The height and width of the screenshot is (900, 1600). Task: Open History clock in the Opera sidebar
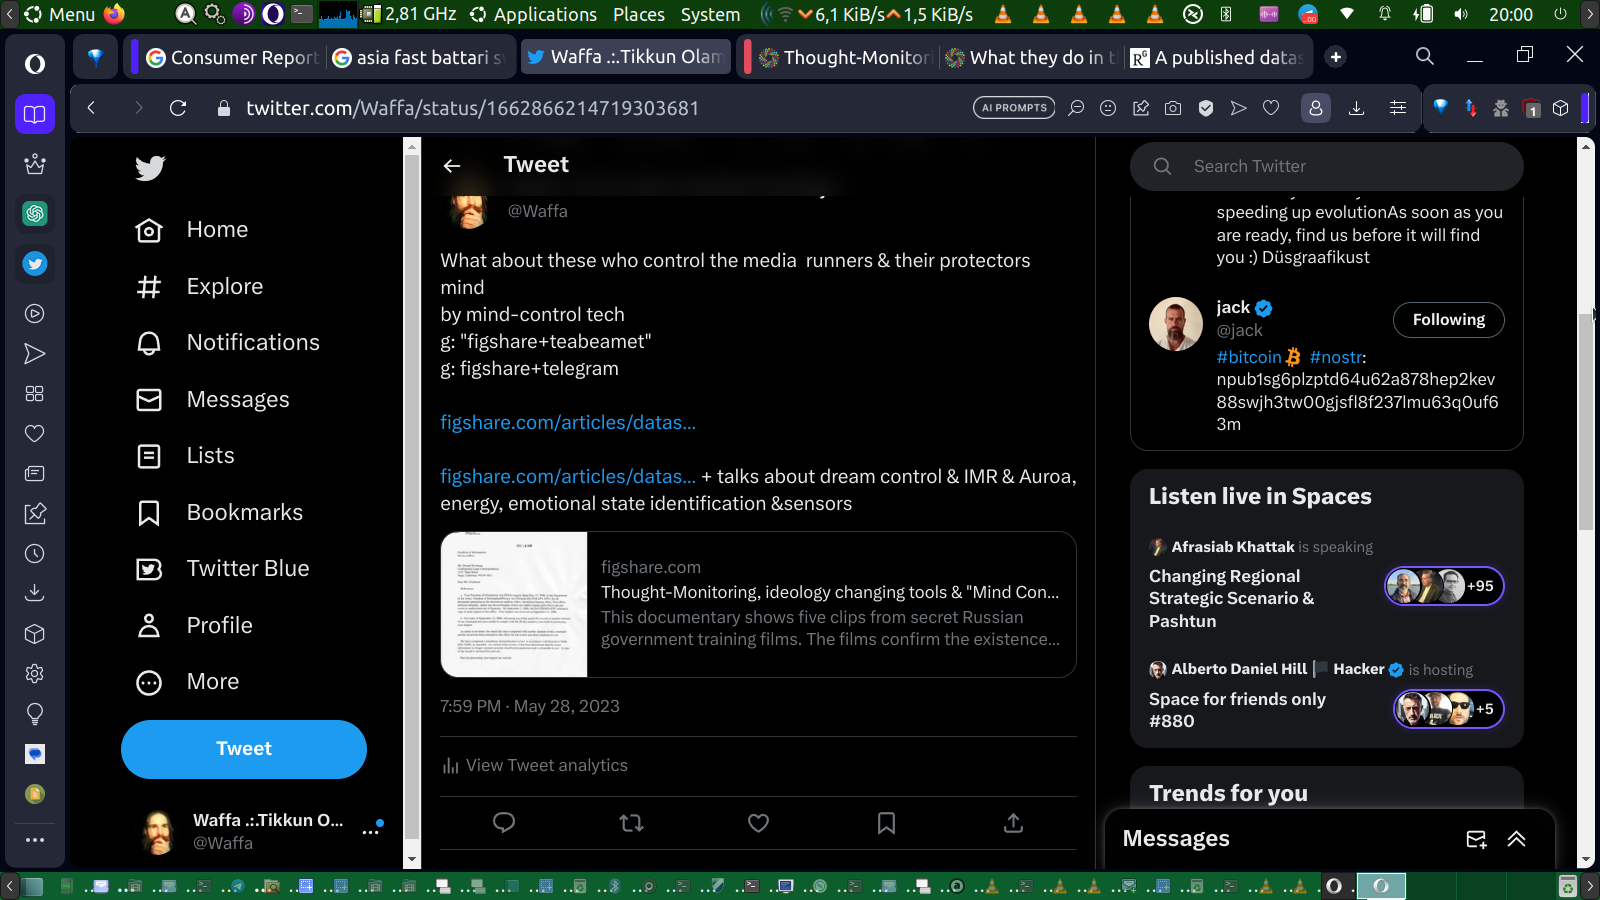pyautogui.click(x=35, y=553)
